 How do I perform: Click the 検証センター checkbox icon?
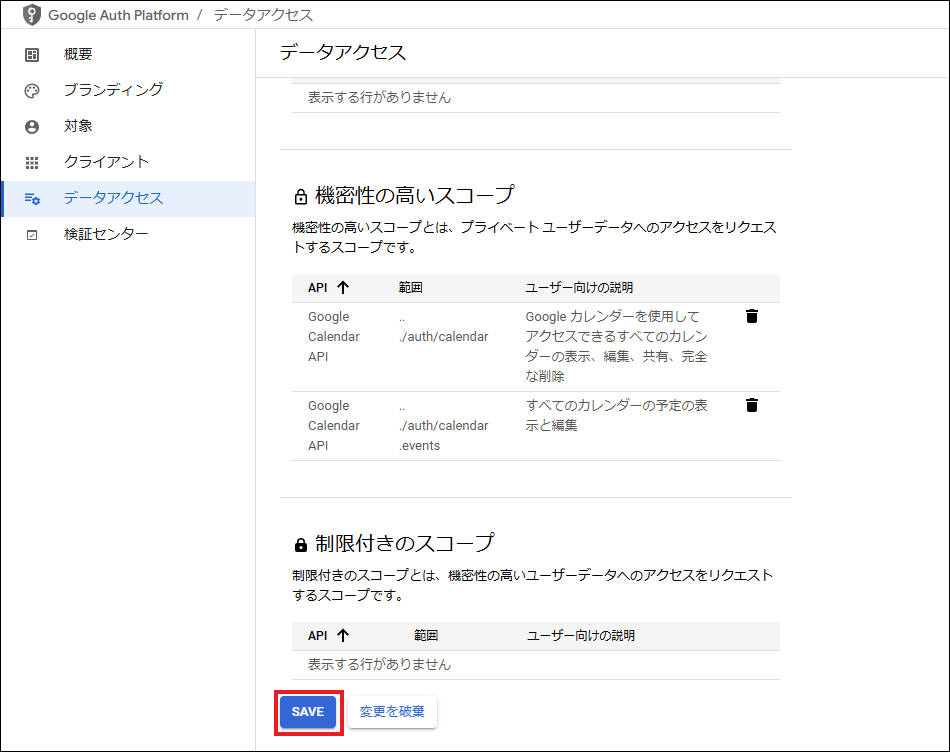click(x=32, y=235)
